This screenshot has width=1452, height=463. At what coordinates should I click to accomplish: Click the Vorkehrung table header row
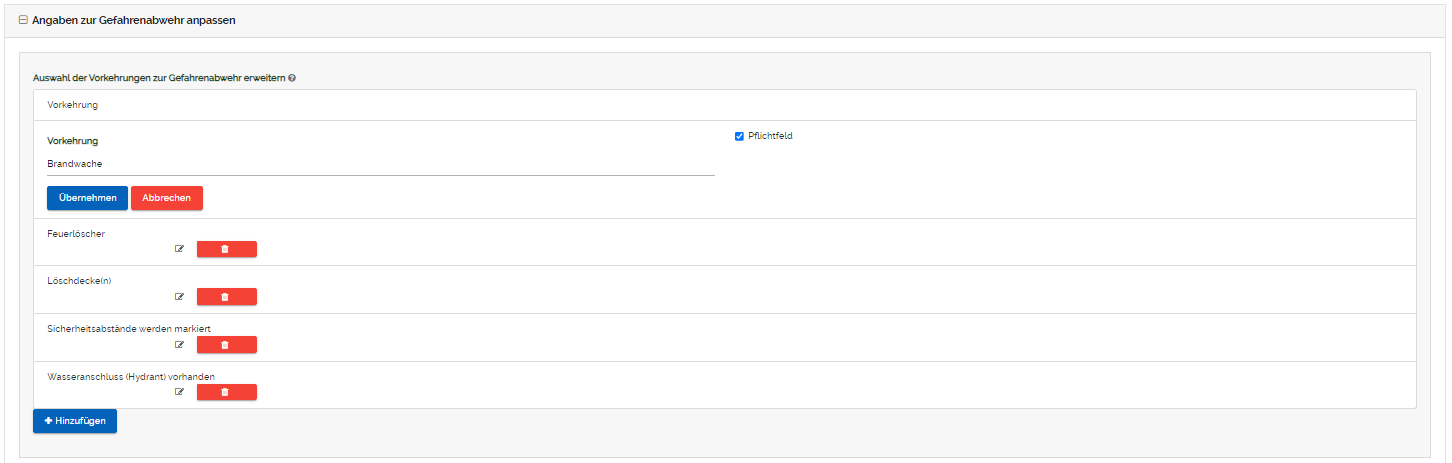pos(72,104)
